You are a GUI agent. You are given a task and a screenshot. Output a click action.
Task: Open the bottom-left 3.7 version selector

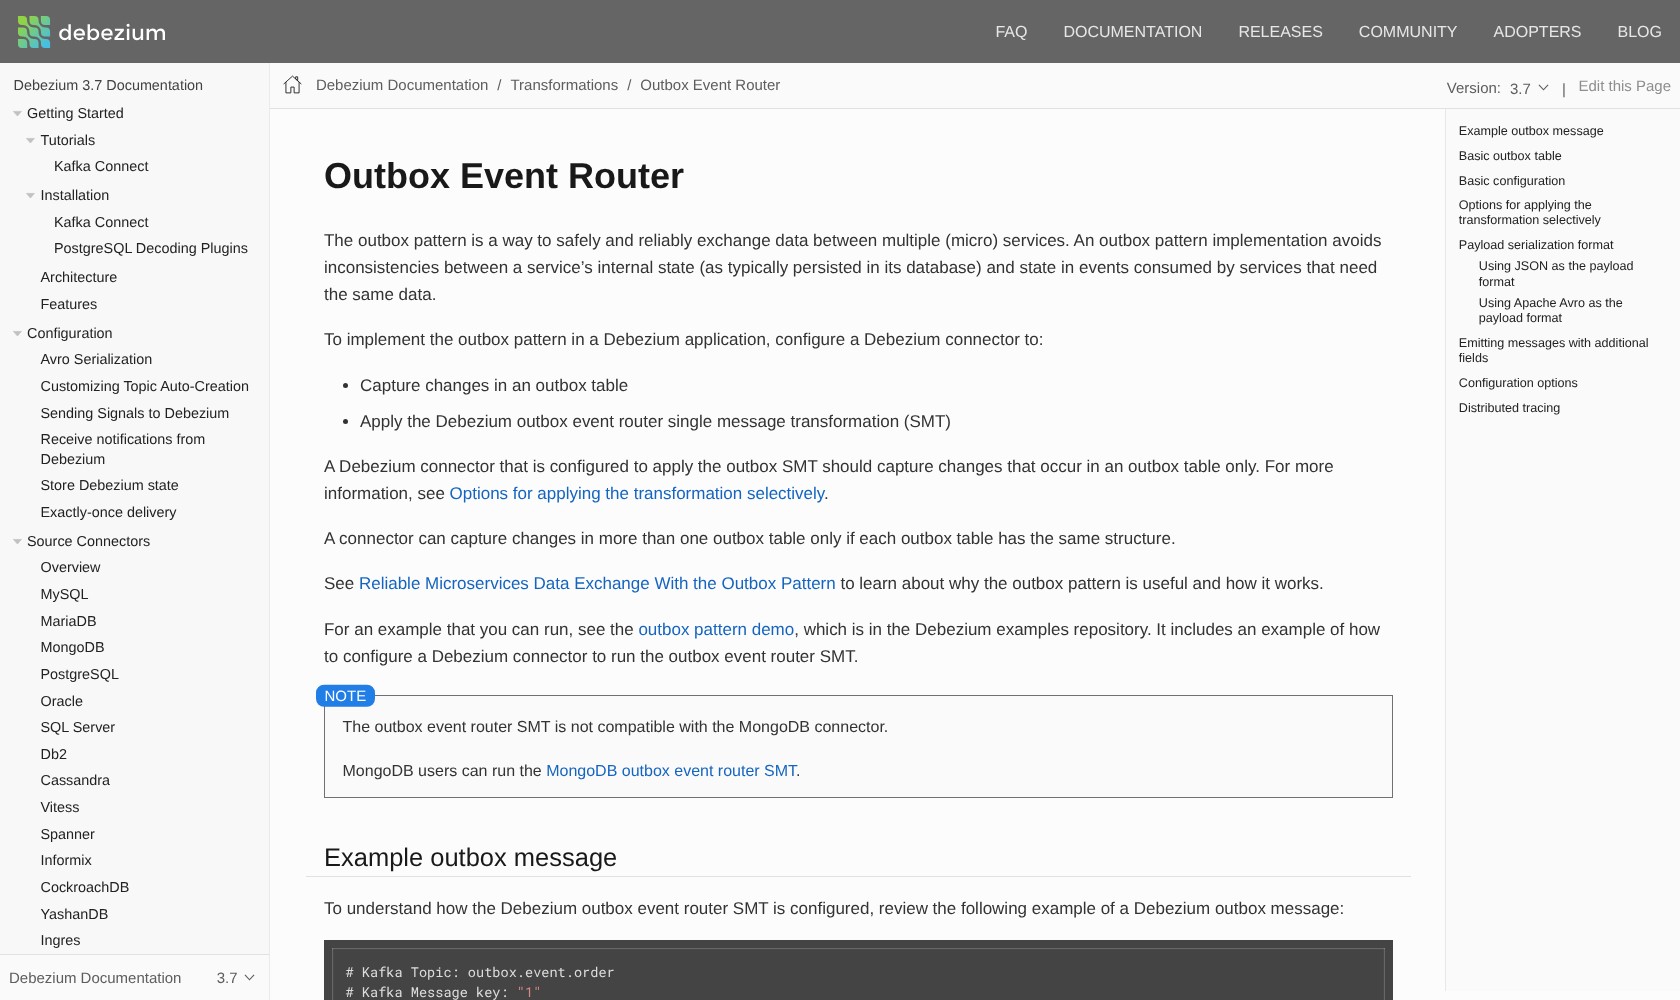coord(236,978)
